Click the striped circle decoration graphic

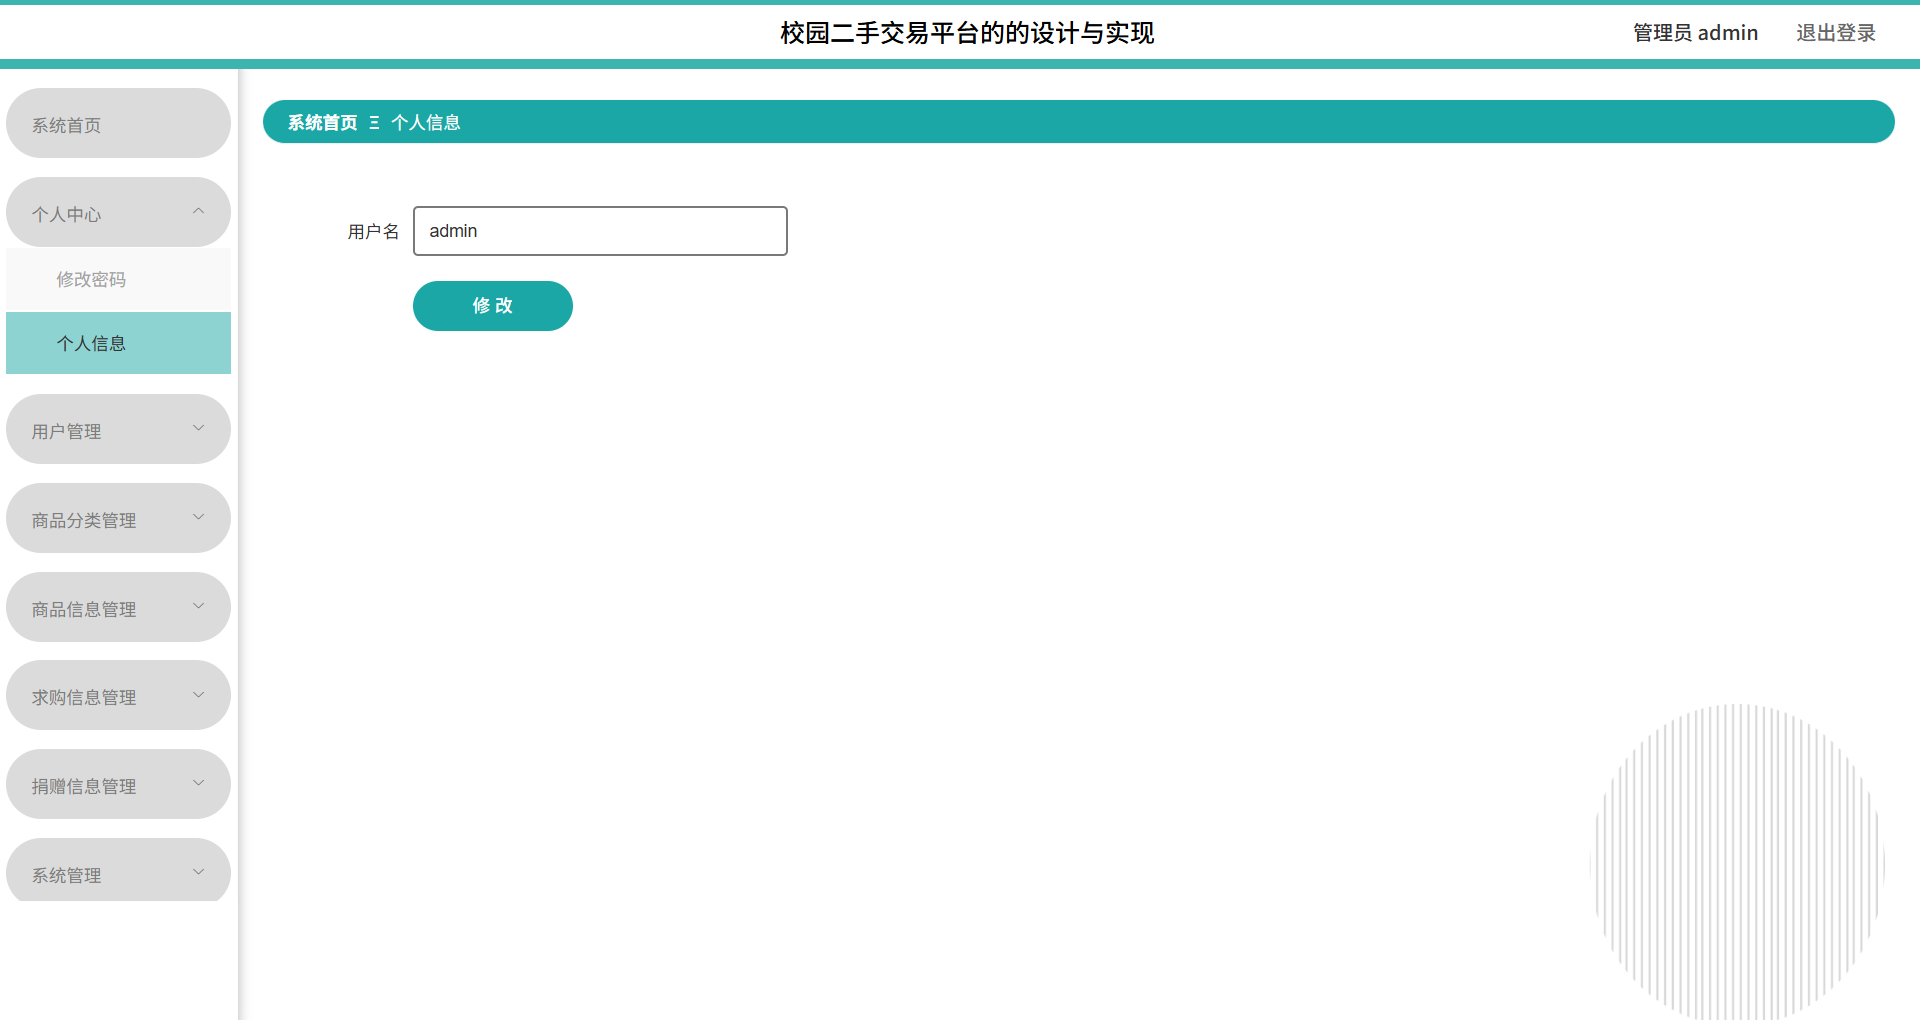point(1737,858)
